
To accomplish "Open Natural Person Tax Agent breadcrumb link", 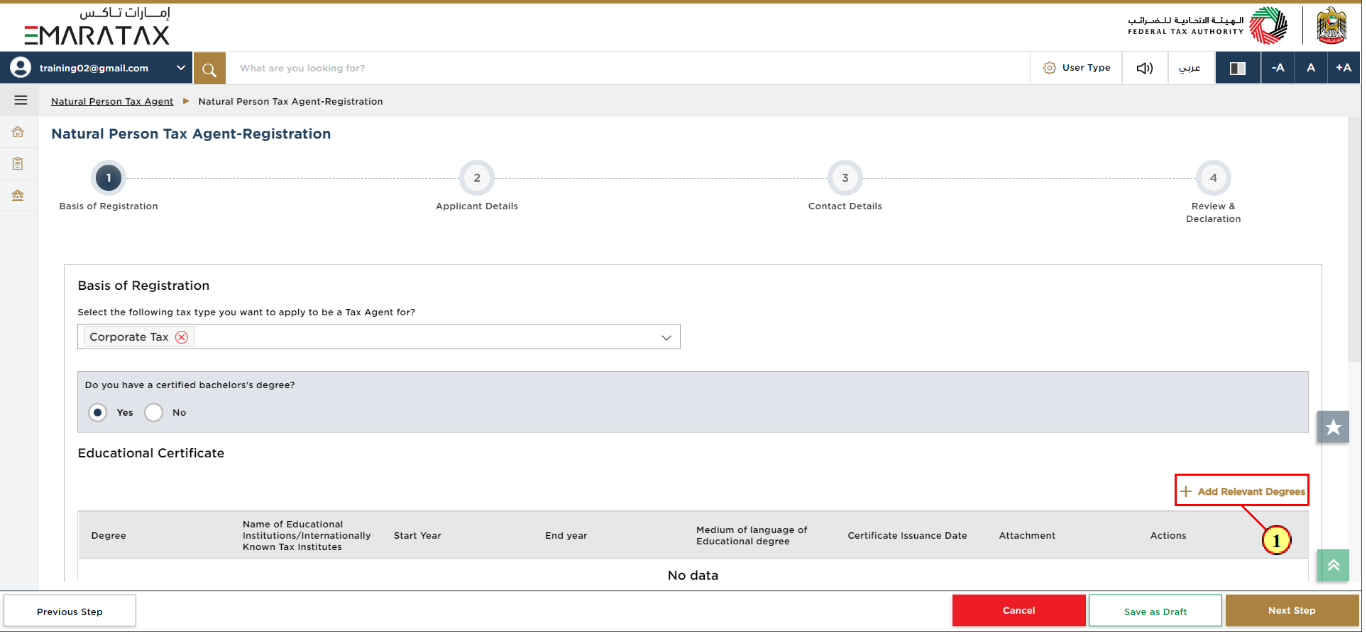I will 112,101.
